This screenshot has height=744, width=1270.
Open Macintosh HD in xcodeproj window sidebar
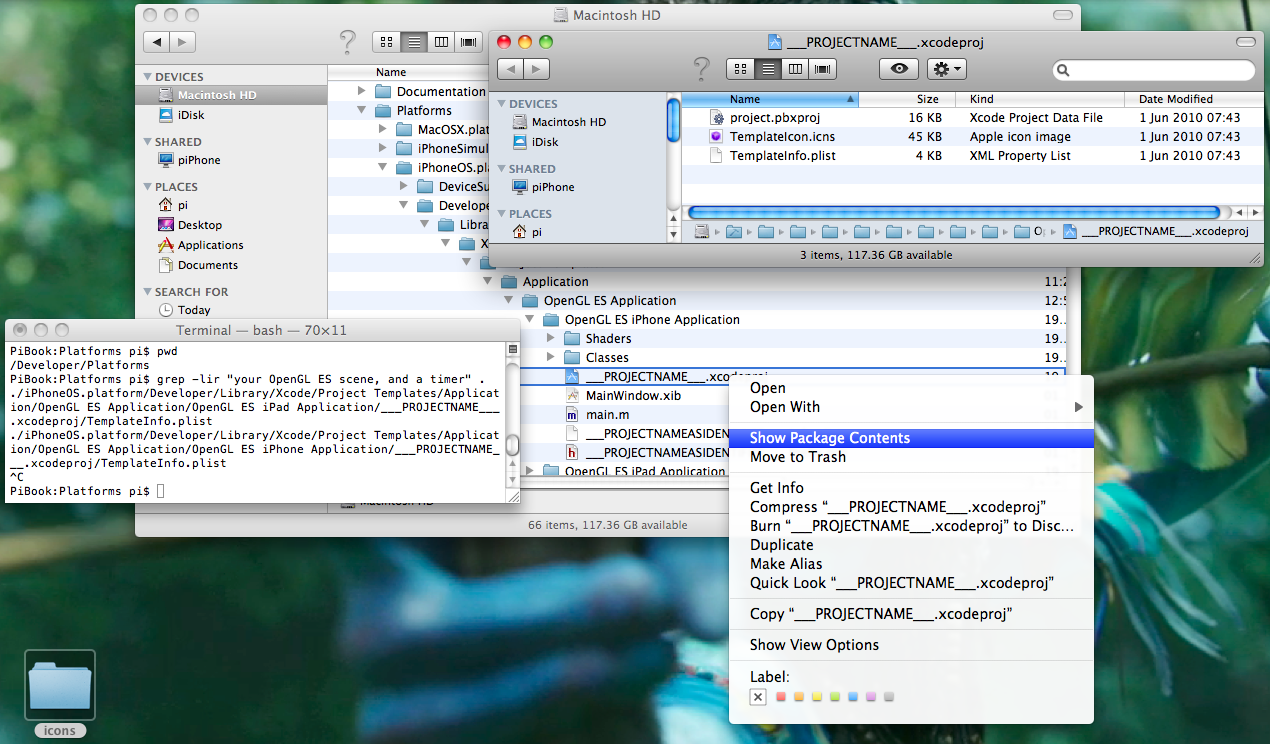click(x=568, y=122)
